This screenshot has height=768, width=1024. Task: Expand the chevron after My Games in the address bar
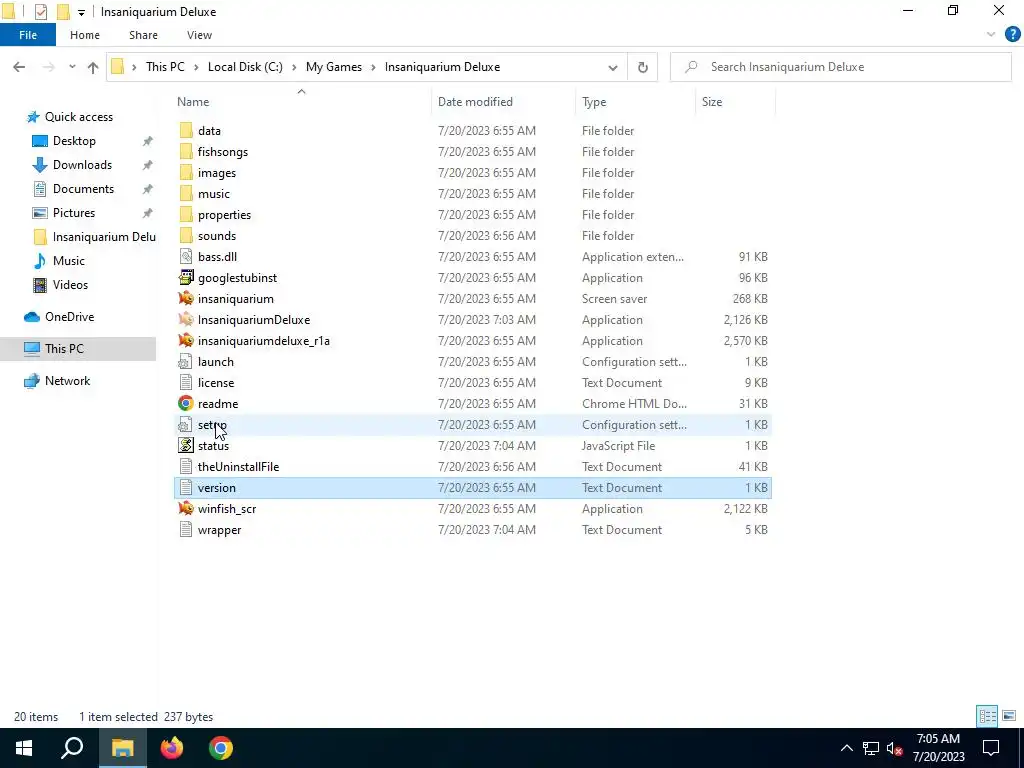pos(373,67)
